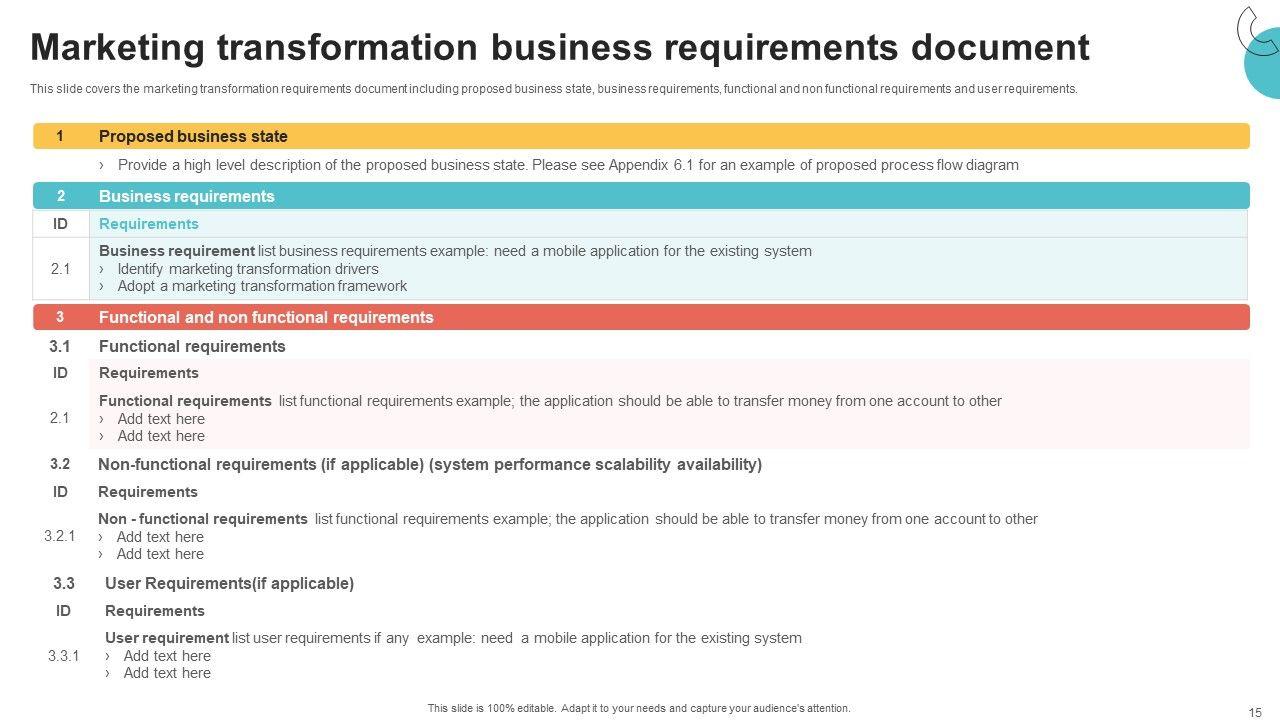Select bullet "Identify marketing transformation drivers"
1280x720 pixels.
click(x=248, y=269)
